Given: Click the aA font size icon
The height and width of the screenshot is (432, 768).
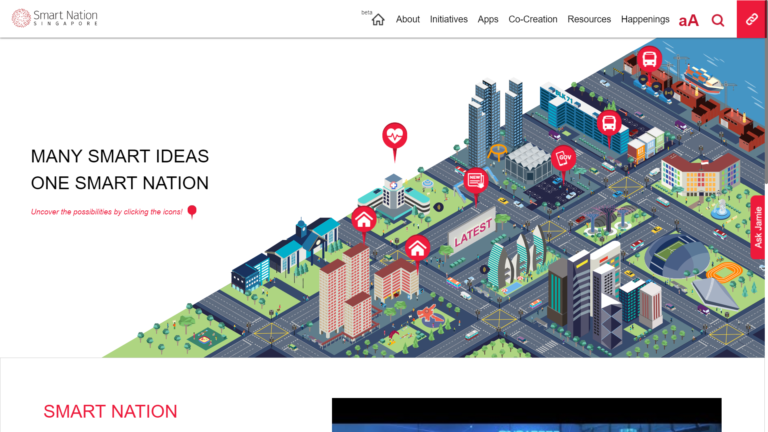Looking at the screenshot, I should coord(688,20).
